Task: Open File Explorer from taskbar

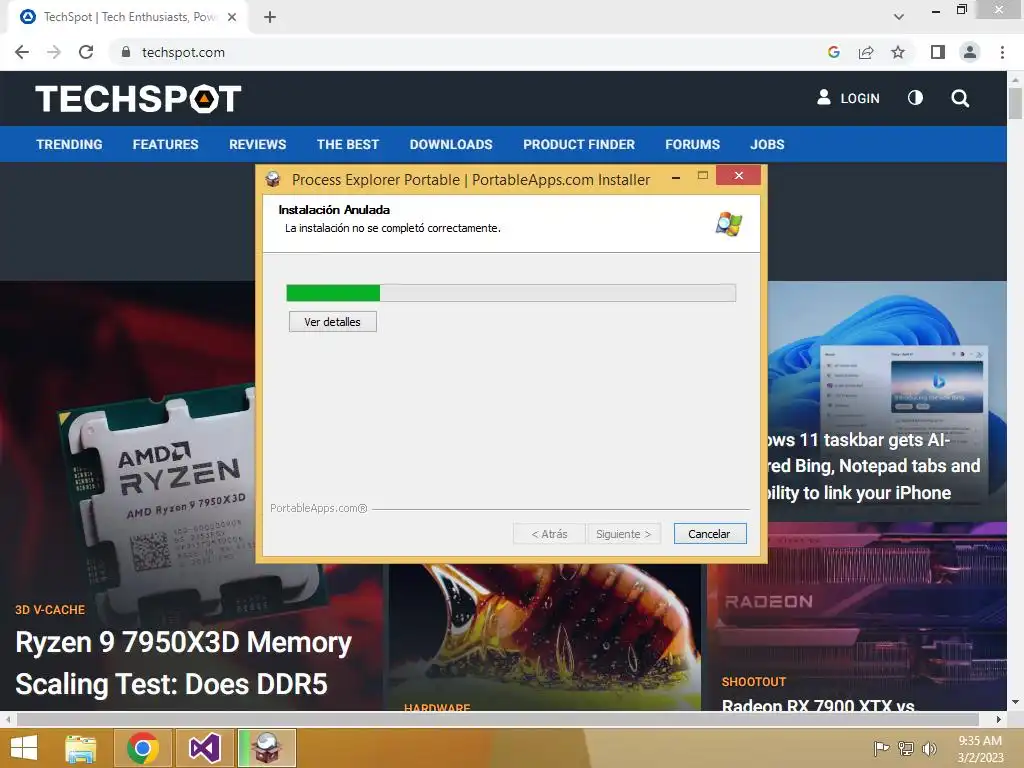Action: click(x=81, y=748)
